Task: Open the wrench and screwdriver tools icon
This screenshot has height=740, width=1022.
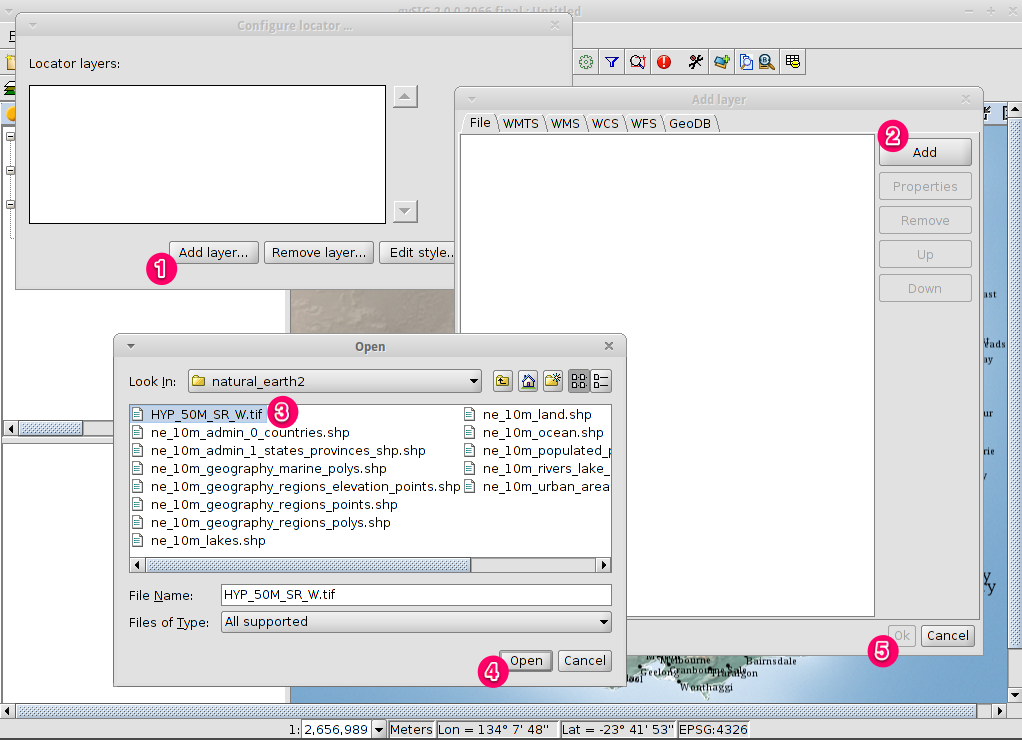Action: pos(695,62)
